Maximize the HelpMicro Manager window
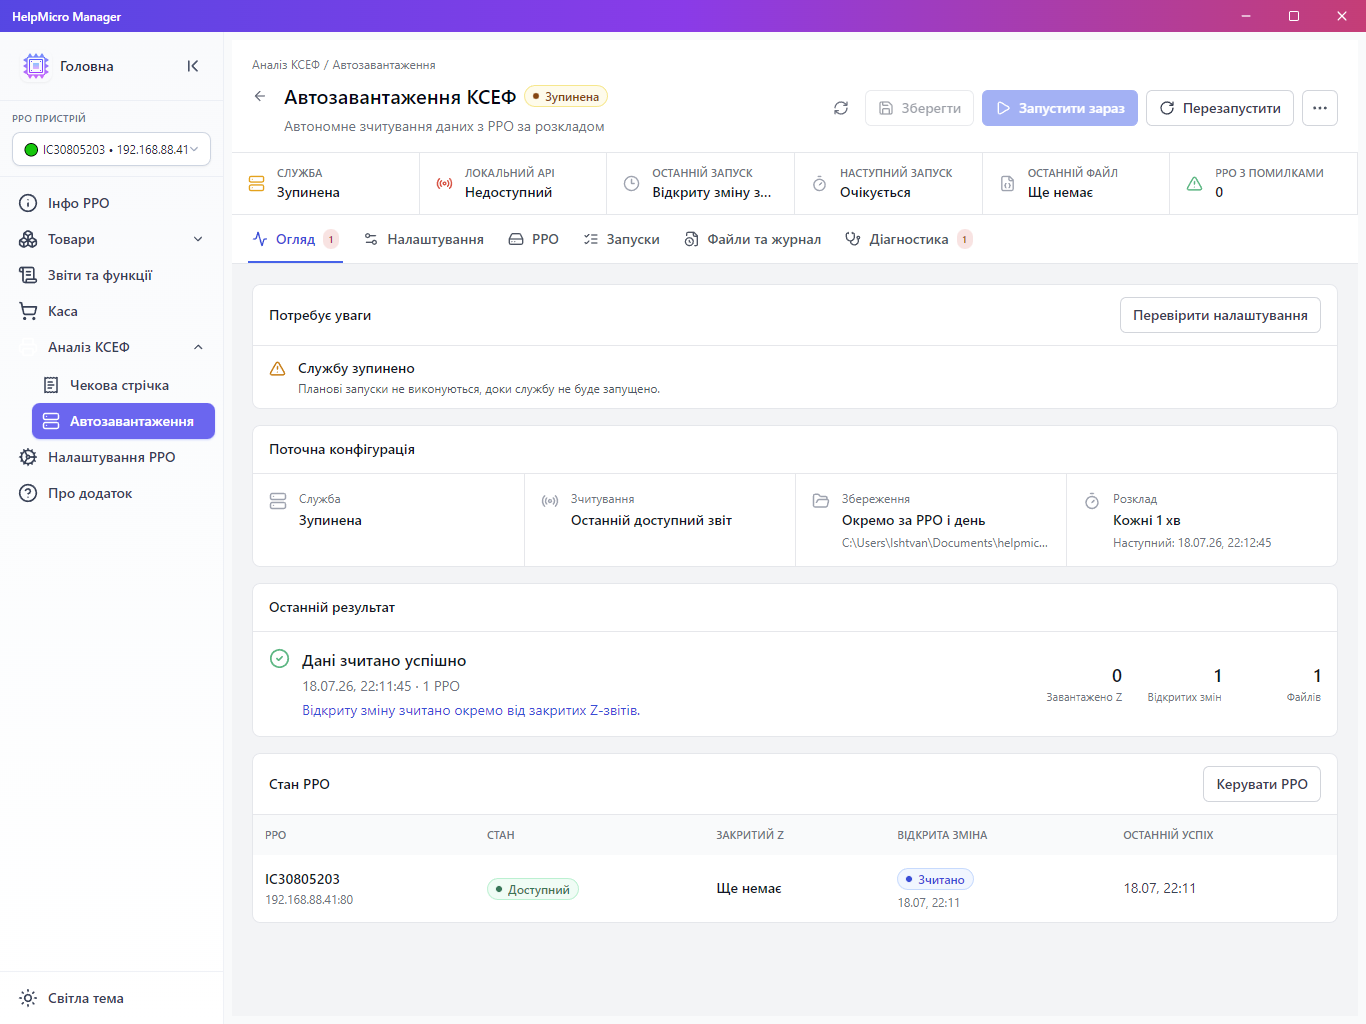The height and width of the screenshot is (1024, 1366). [x=1294, y=16]
